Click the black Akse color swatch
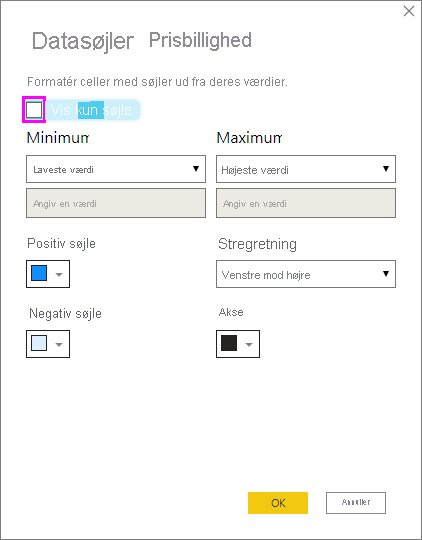The width and height of the screenshot is (422, 540). [229, 343]
